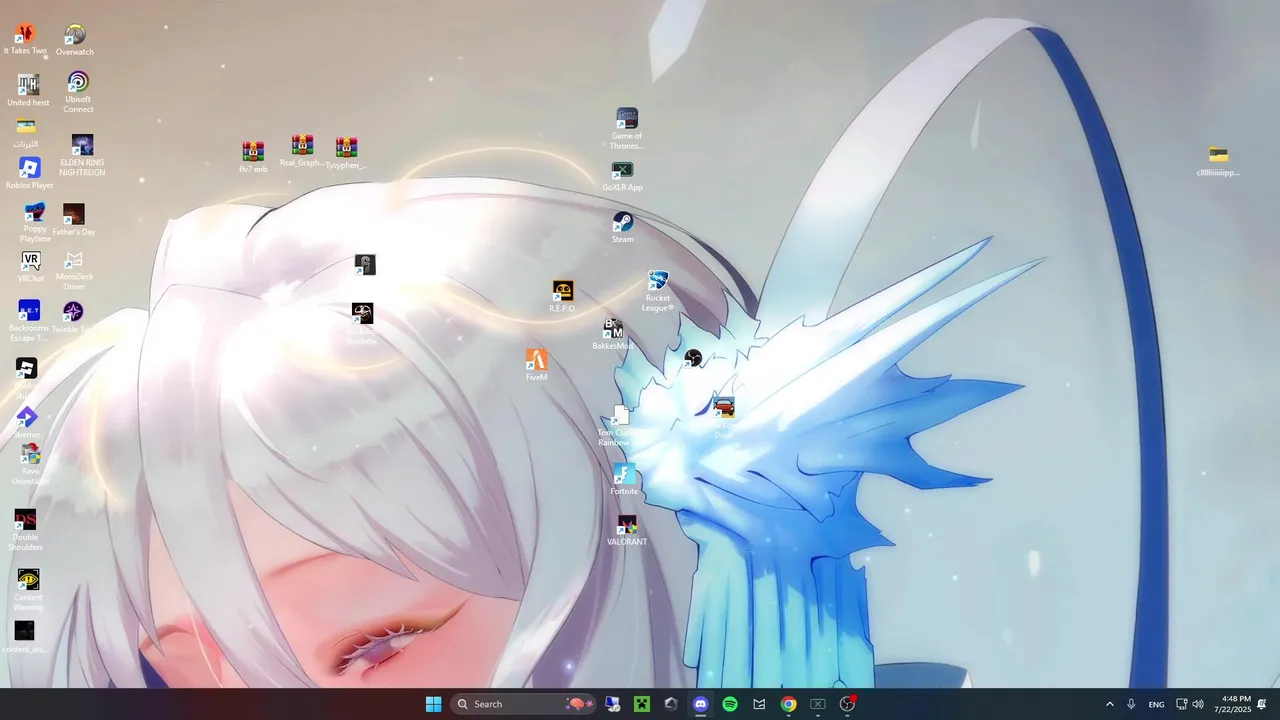
Task: Open the Ubisoft Connect shortcut
Action: 78,92
